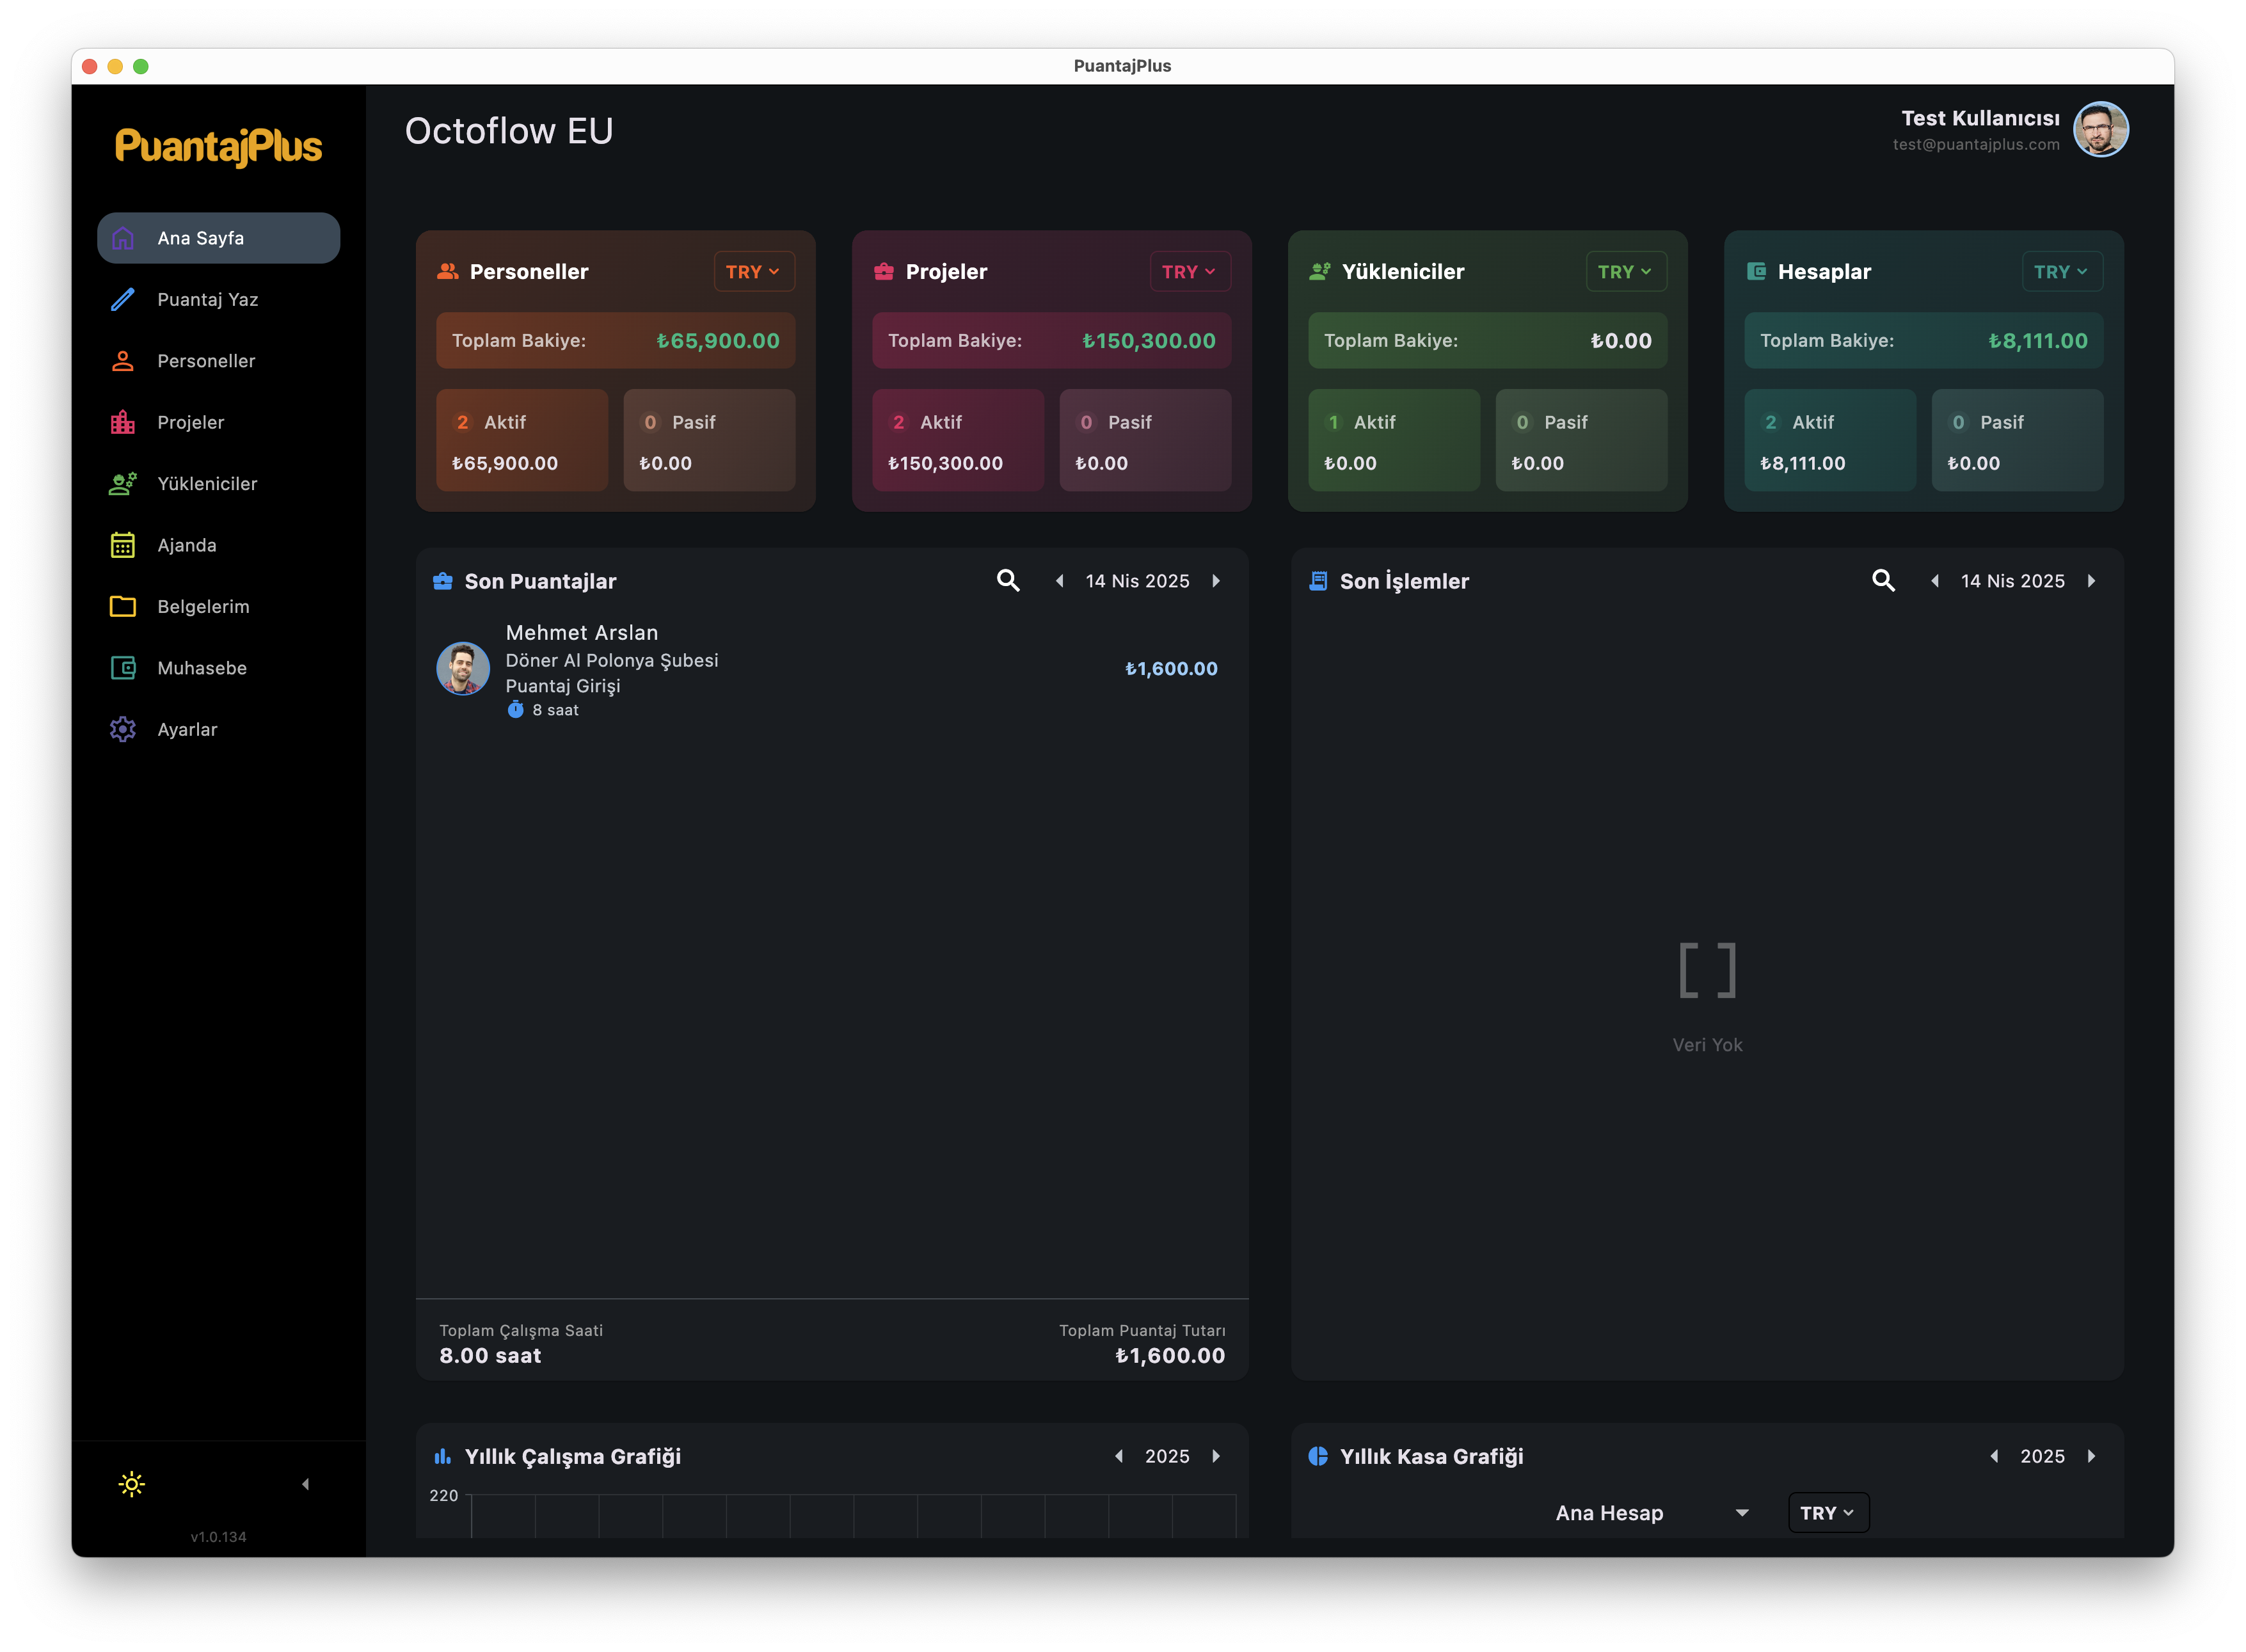Open the Muhasebe accounting icon

[122, 668]
